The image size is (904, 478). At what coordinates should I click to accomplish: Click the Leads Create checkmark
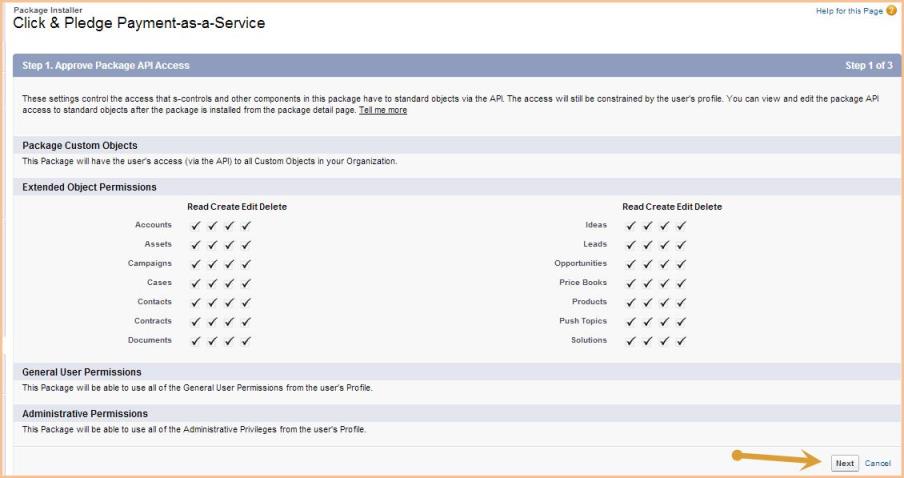(648, 244)
